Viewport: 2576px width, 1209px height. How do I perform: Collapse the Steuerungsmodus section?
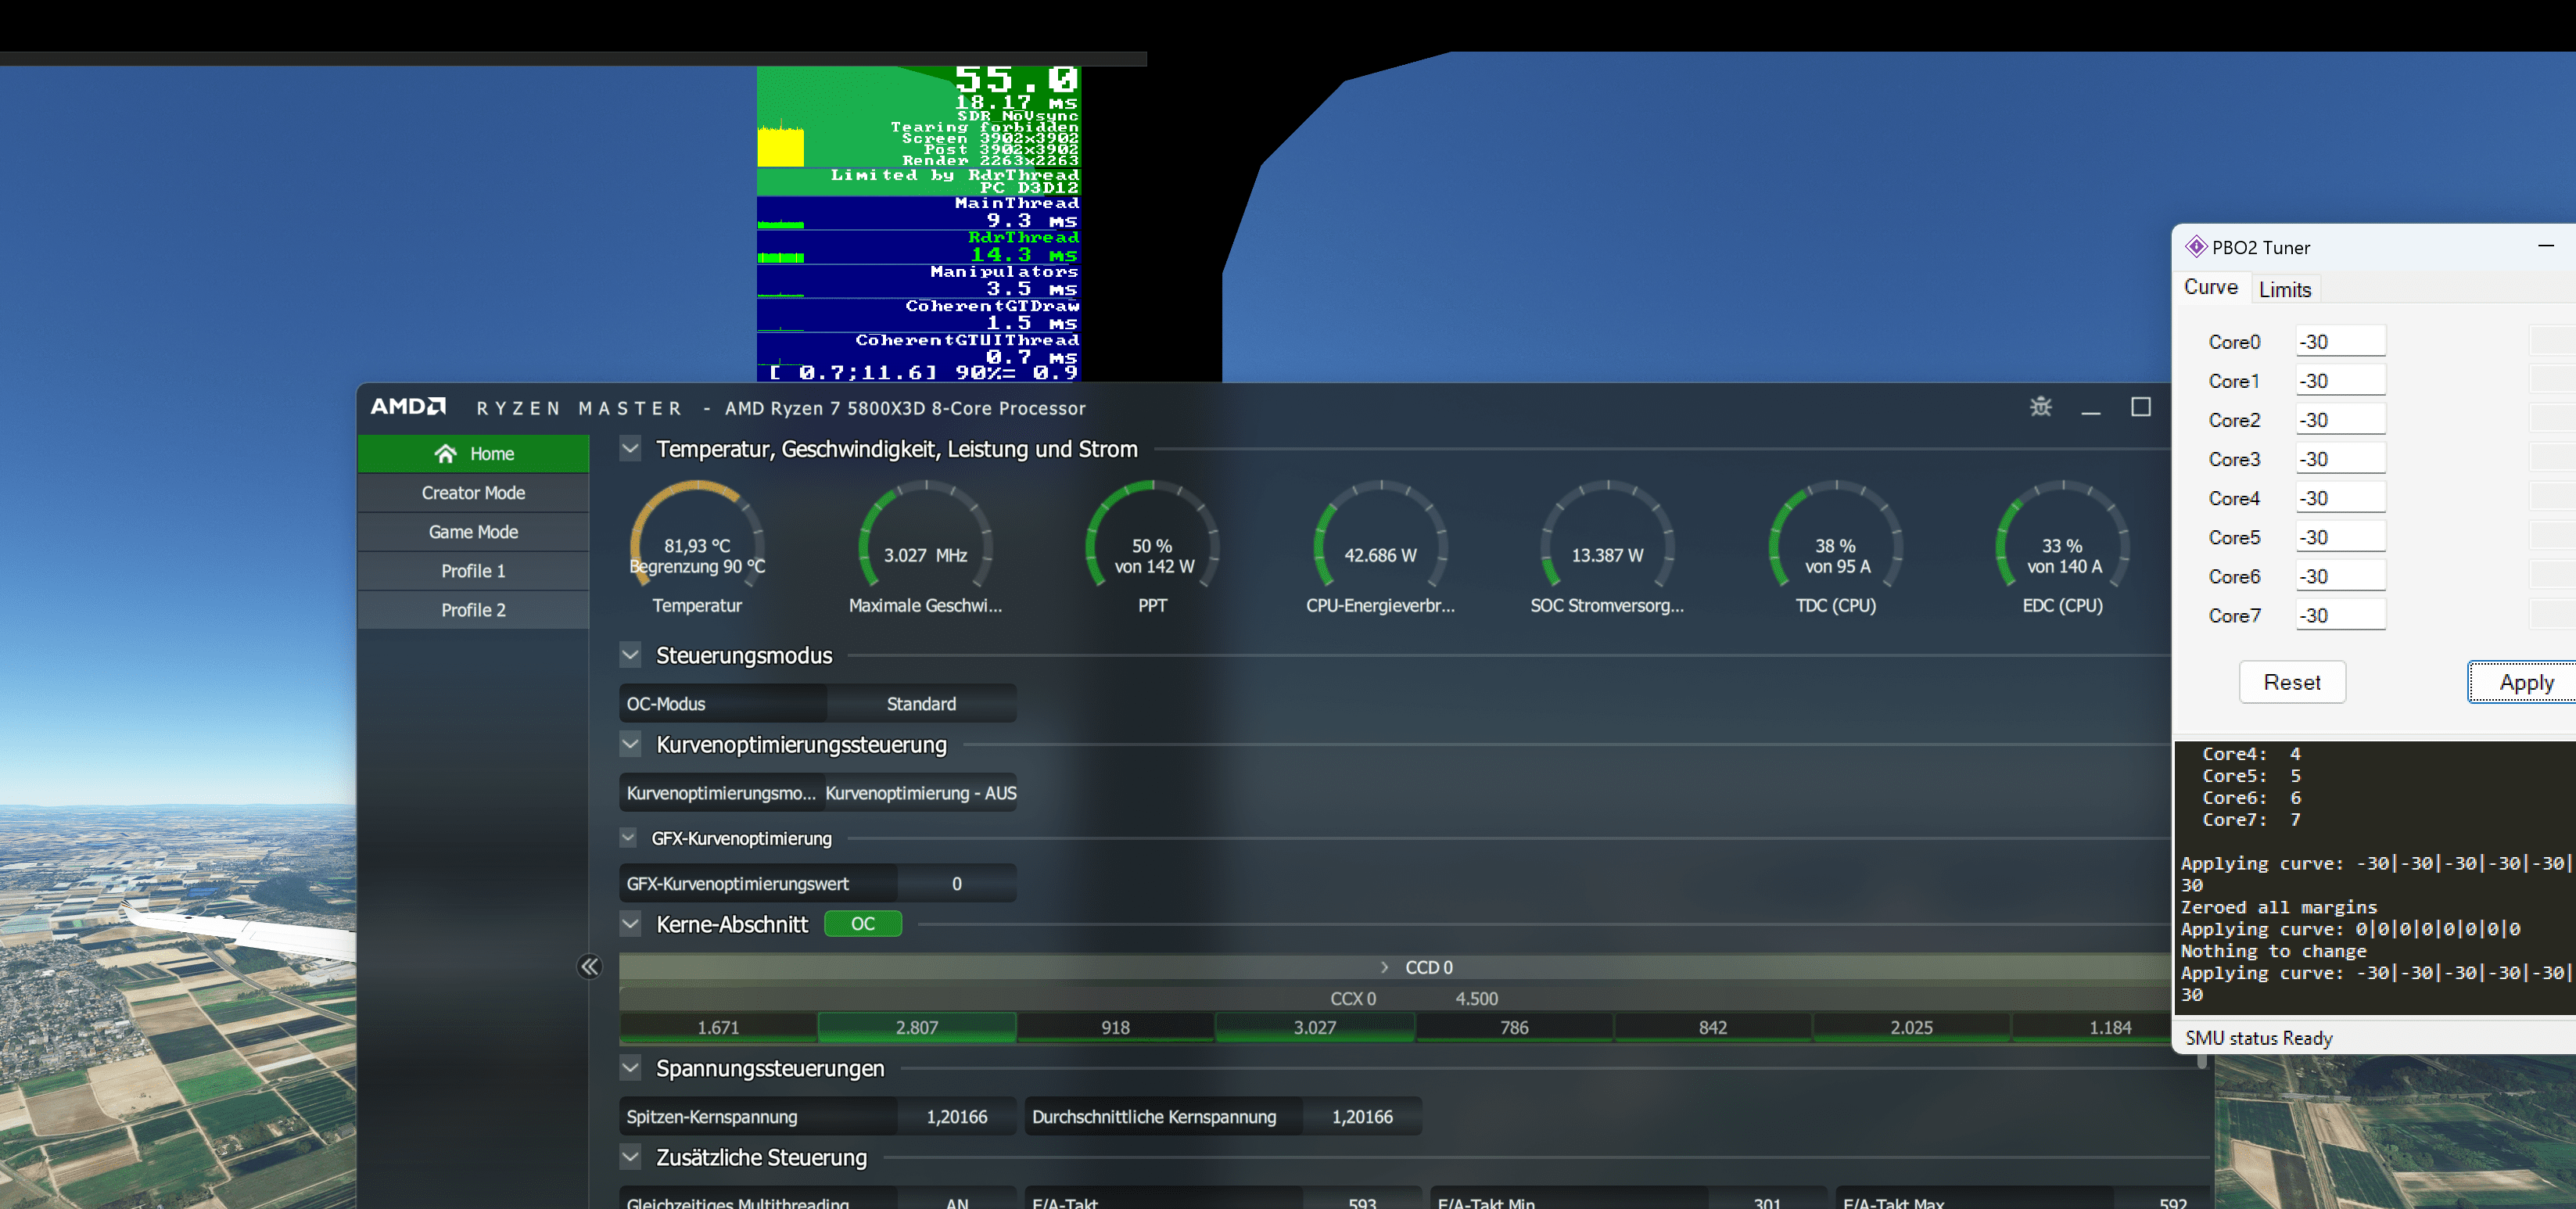(630, 656)
